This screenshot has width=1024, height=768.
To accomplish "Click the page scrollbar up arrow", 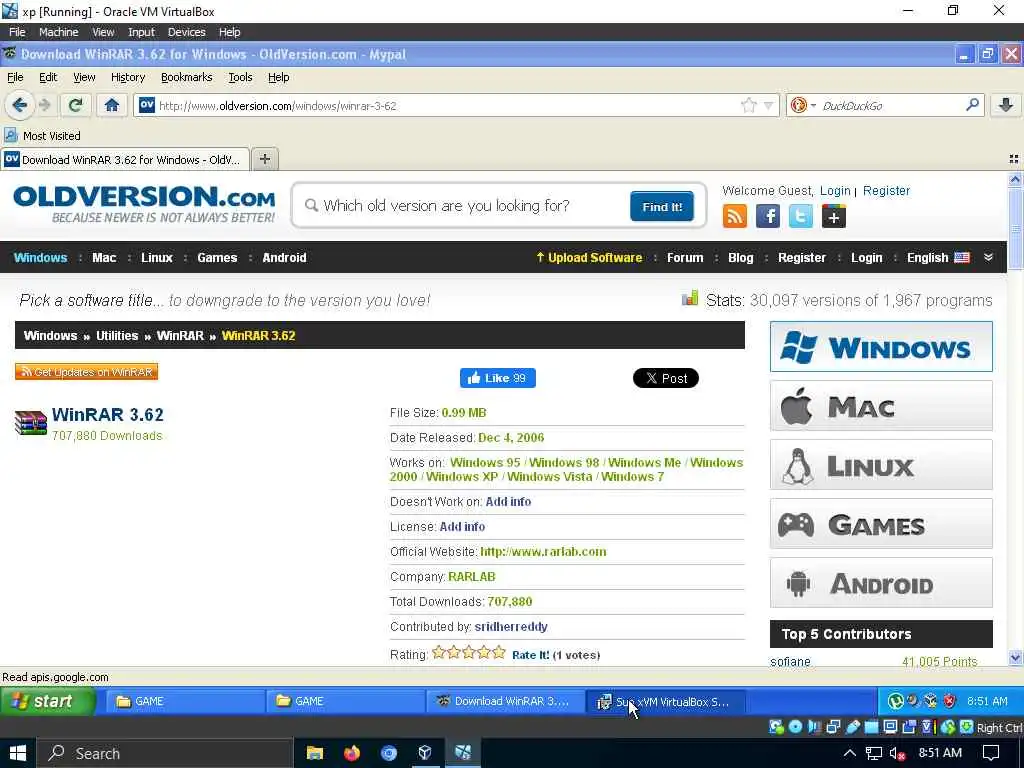I will coord(1015,179).
